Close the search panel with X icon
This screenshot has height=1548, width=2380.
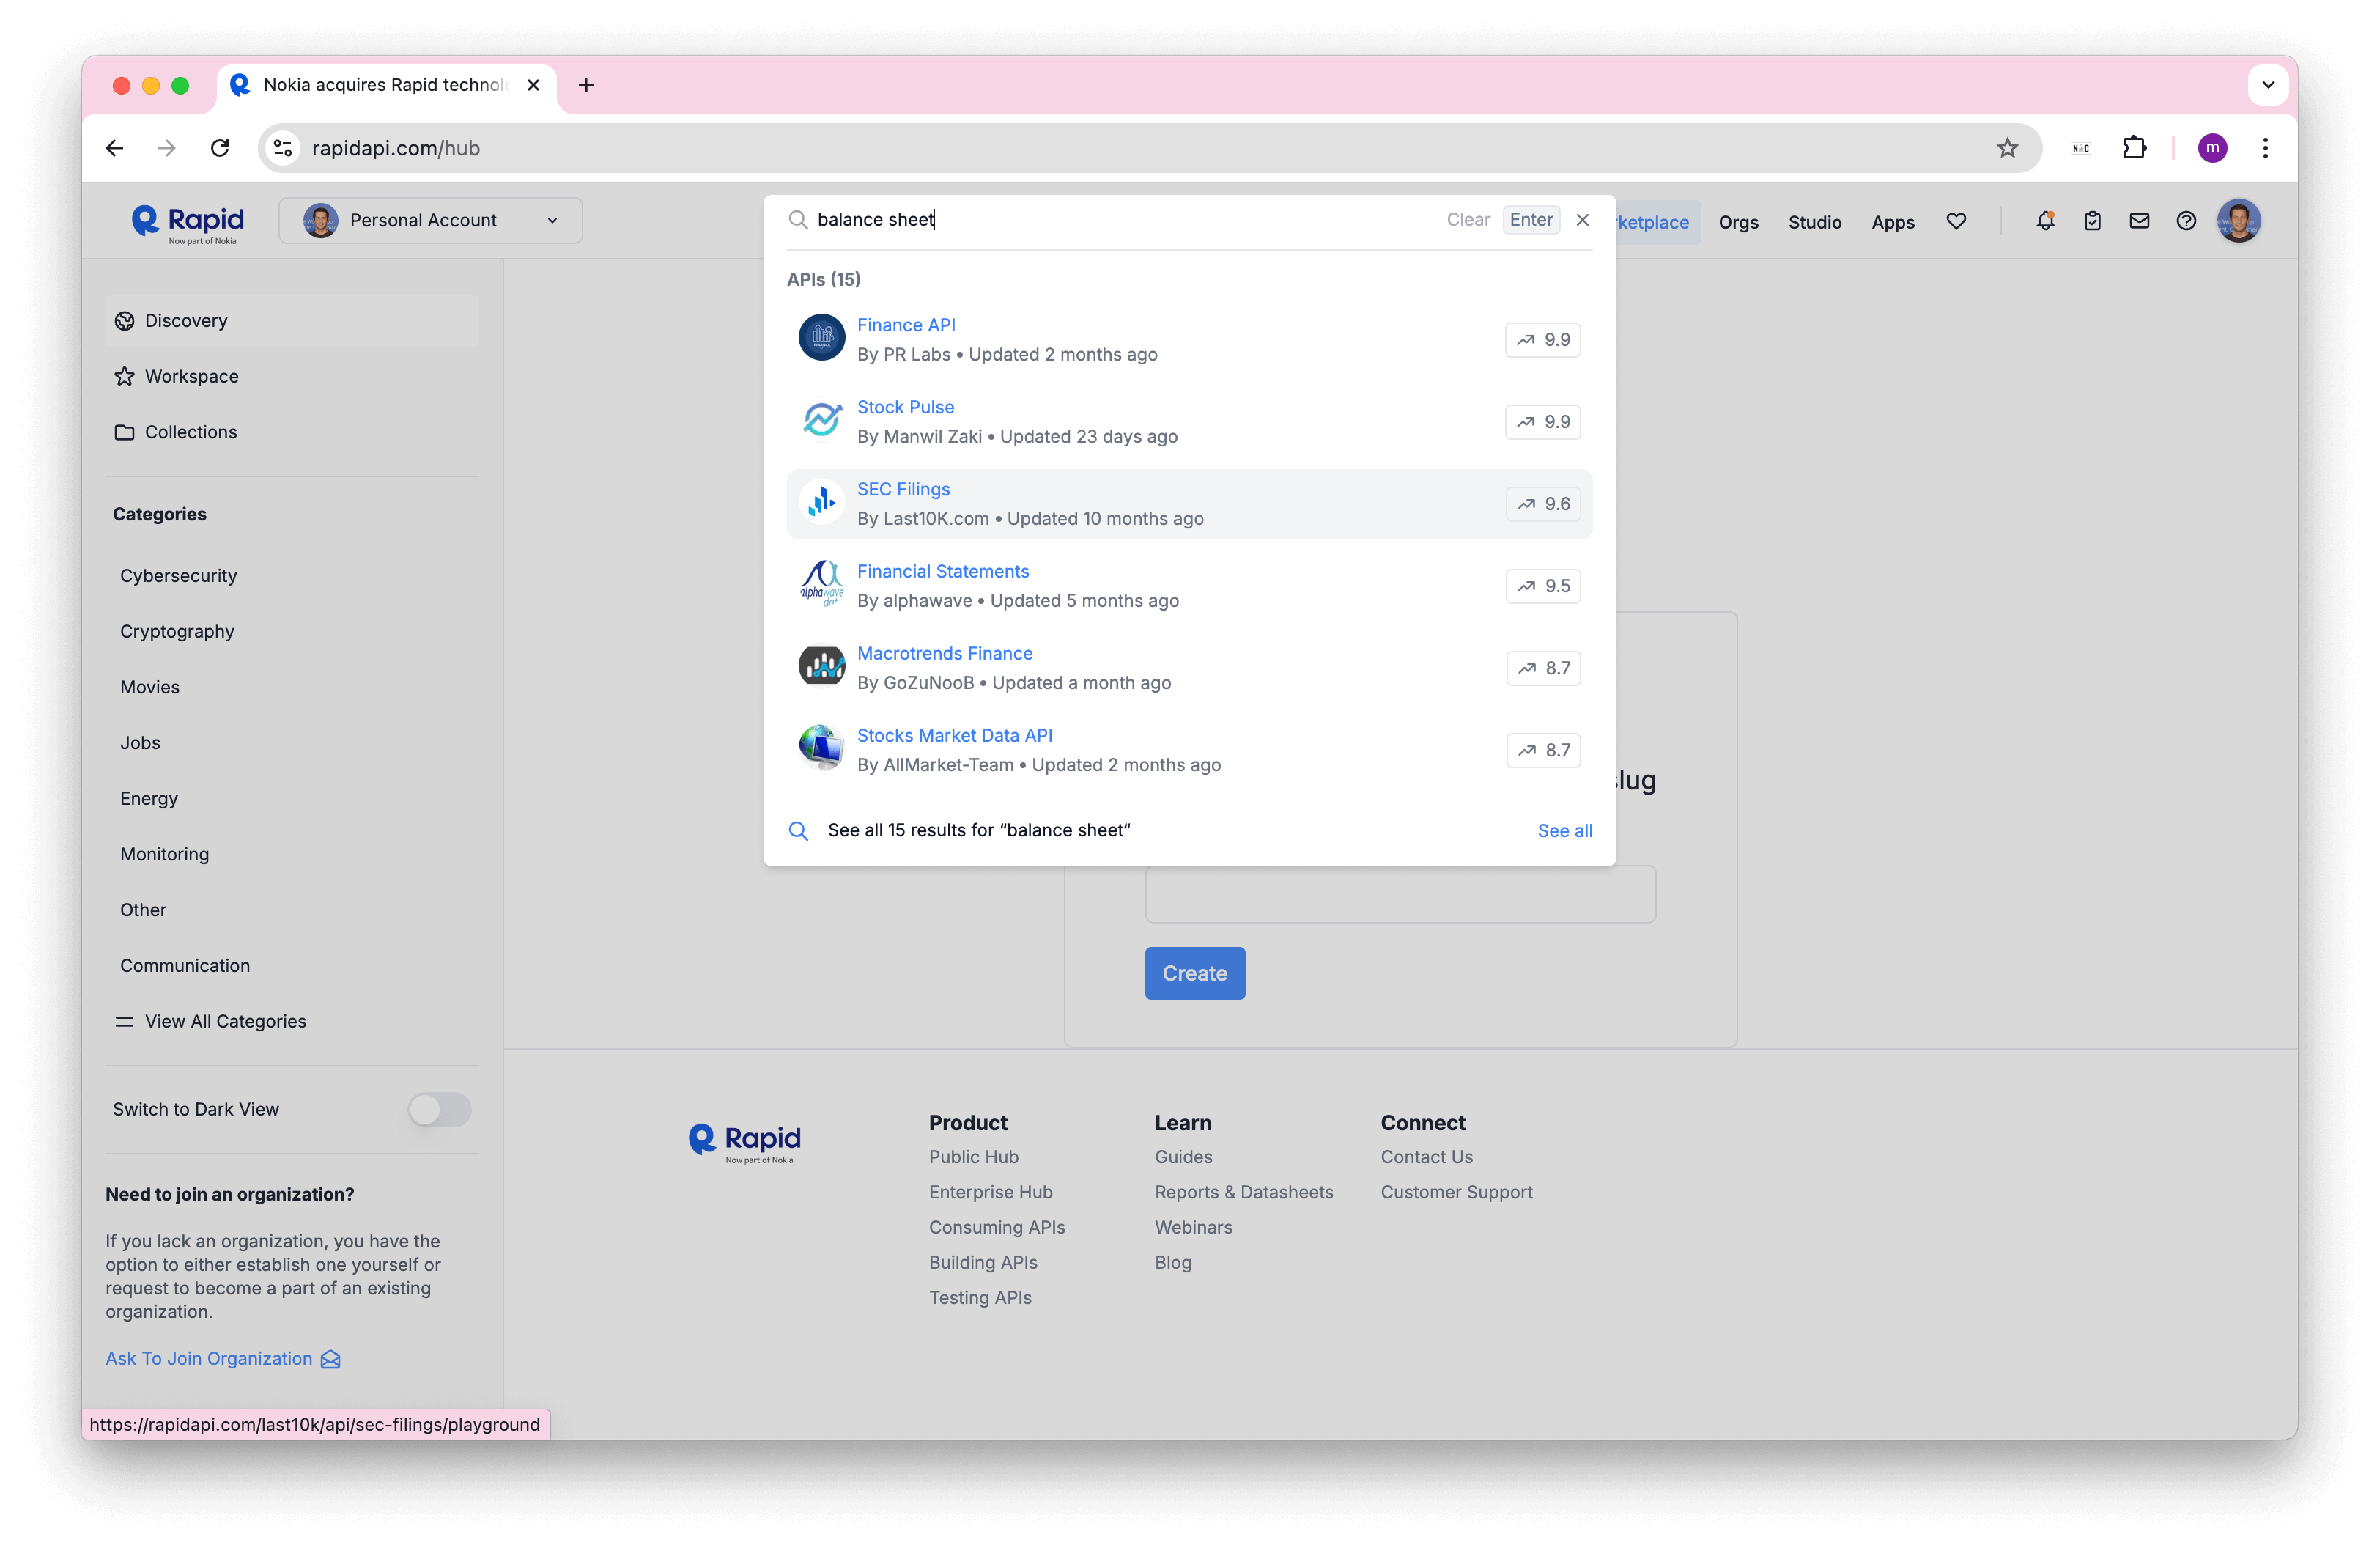(1583, 220)
